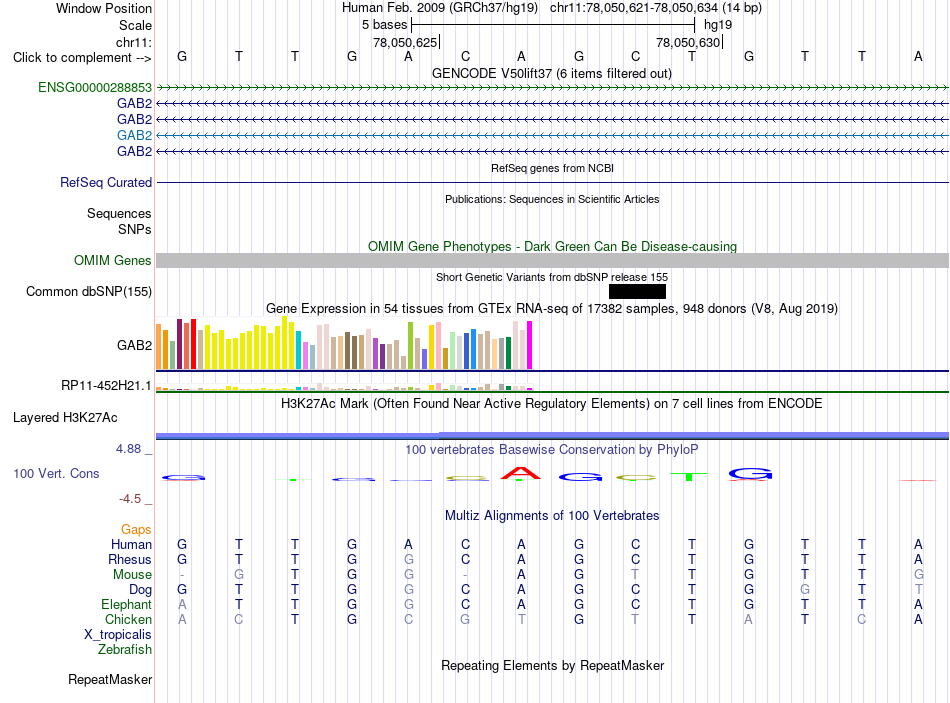
Task: Click the Elephant species row label
Action: (x=126, y=604)
